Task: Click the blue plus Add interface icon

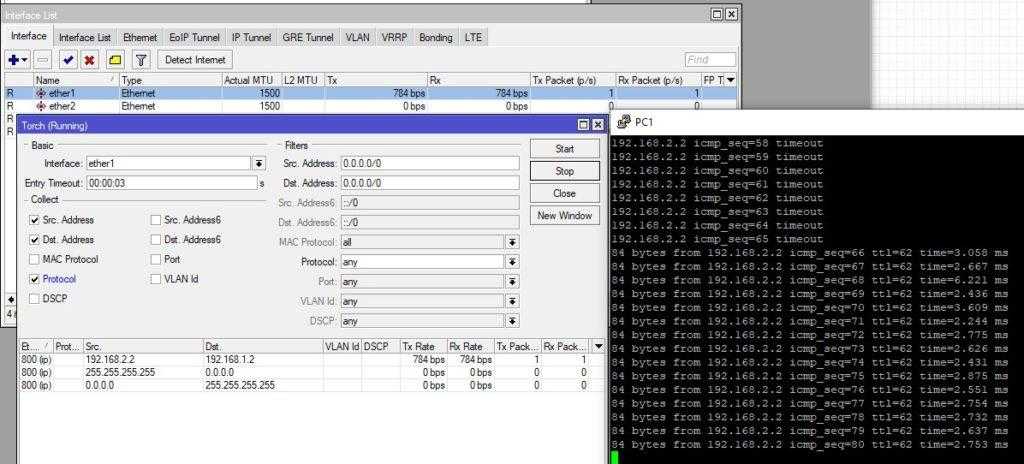Action: coord(15,60)
